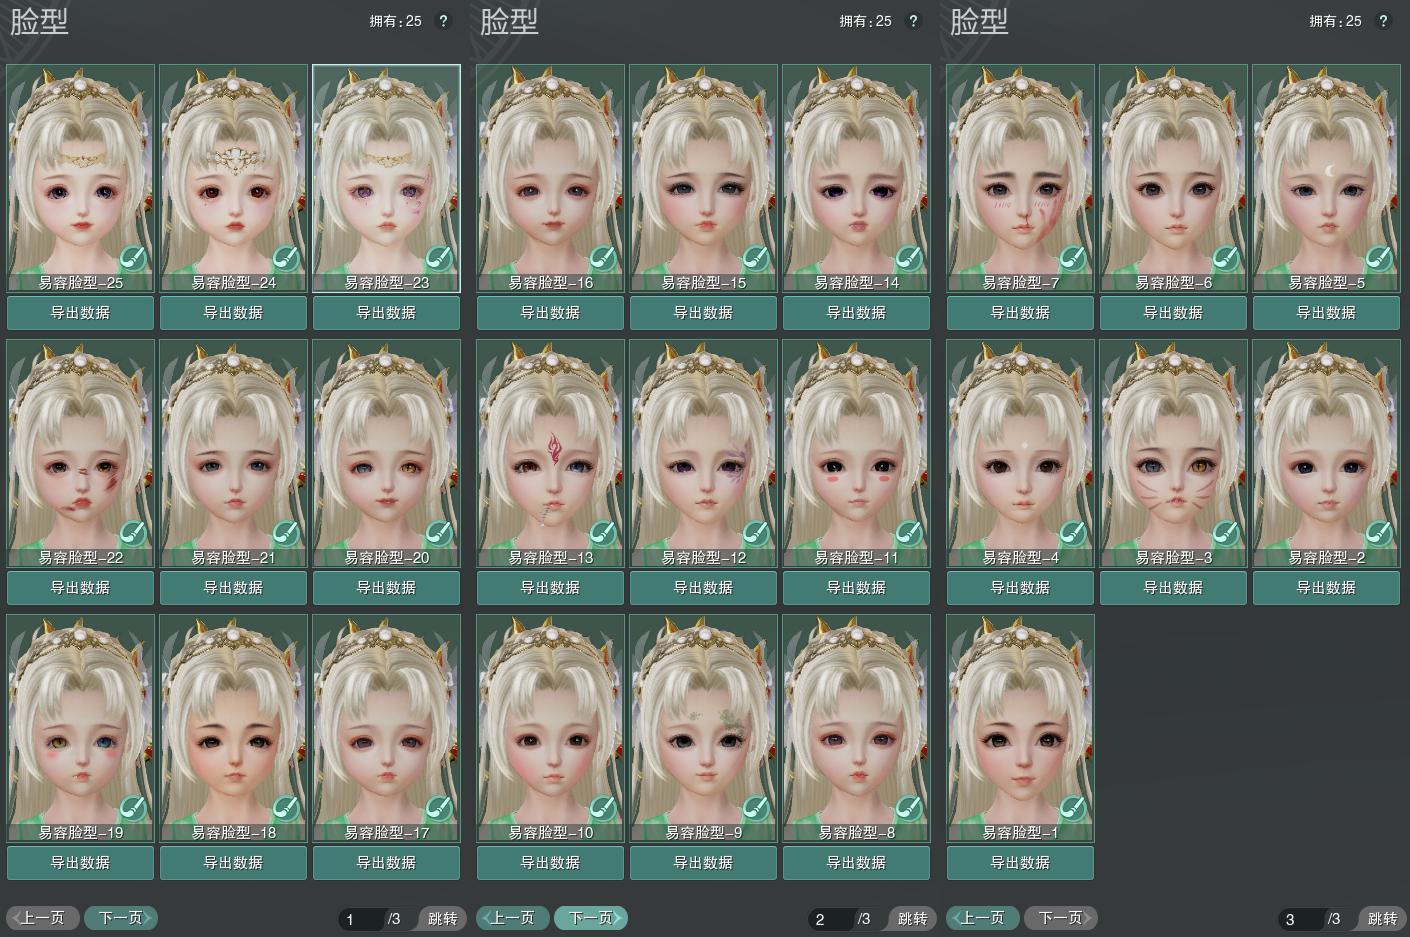
Task: Click 跳转 button beside page number 2
Action: [911, 919]
